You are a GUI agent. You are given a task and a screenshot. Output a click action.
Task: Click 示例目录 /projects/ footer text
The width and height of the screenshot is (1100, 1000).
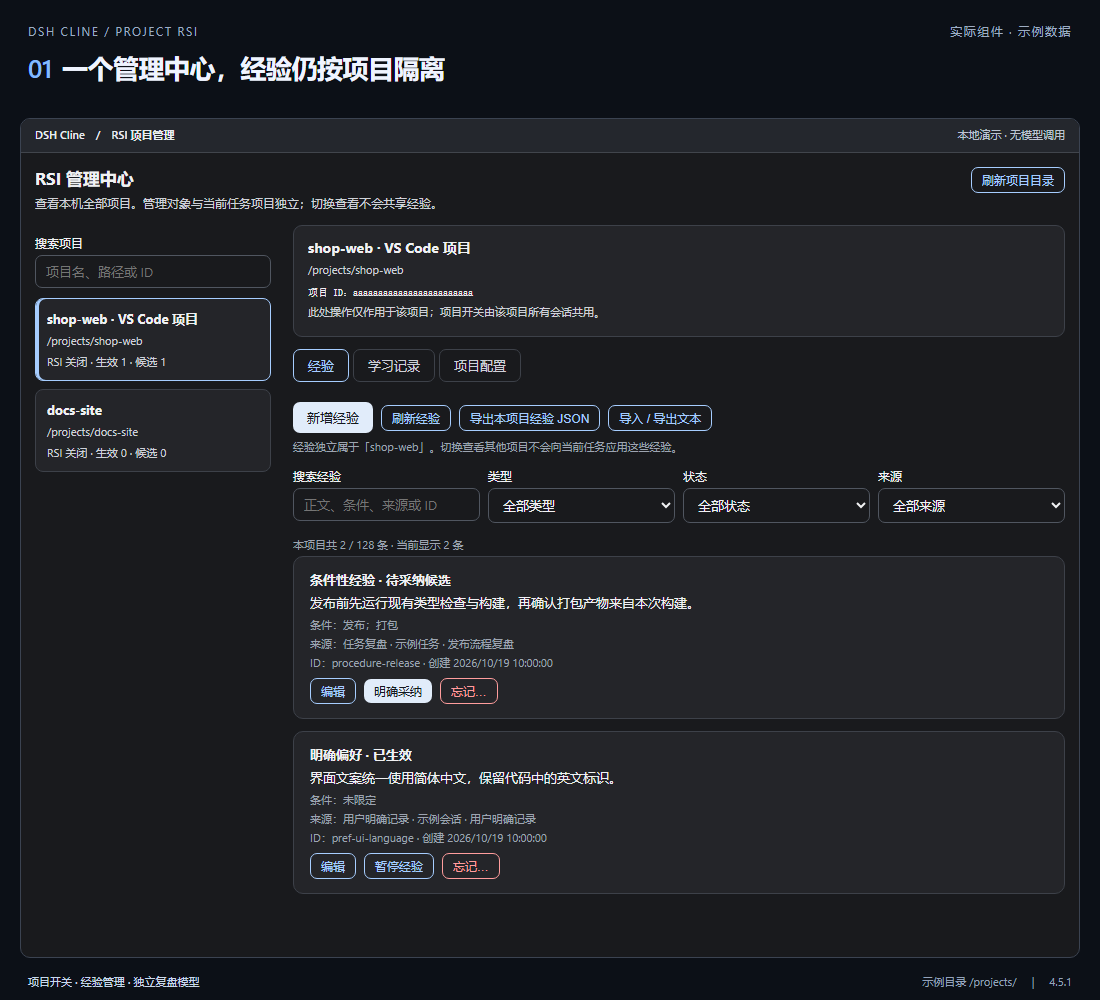pos(969,982)
